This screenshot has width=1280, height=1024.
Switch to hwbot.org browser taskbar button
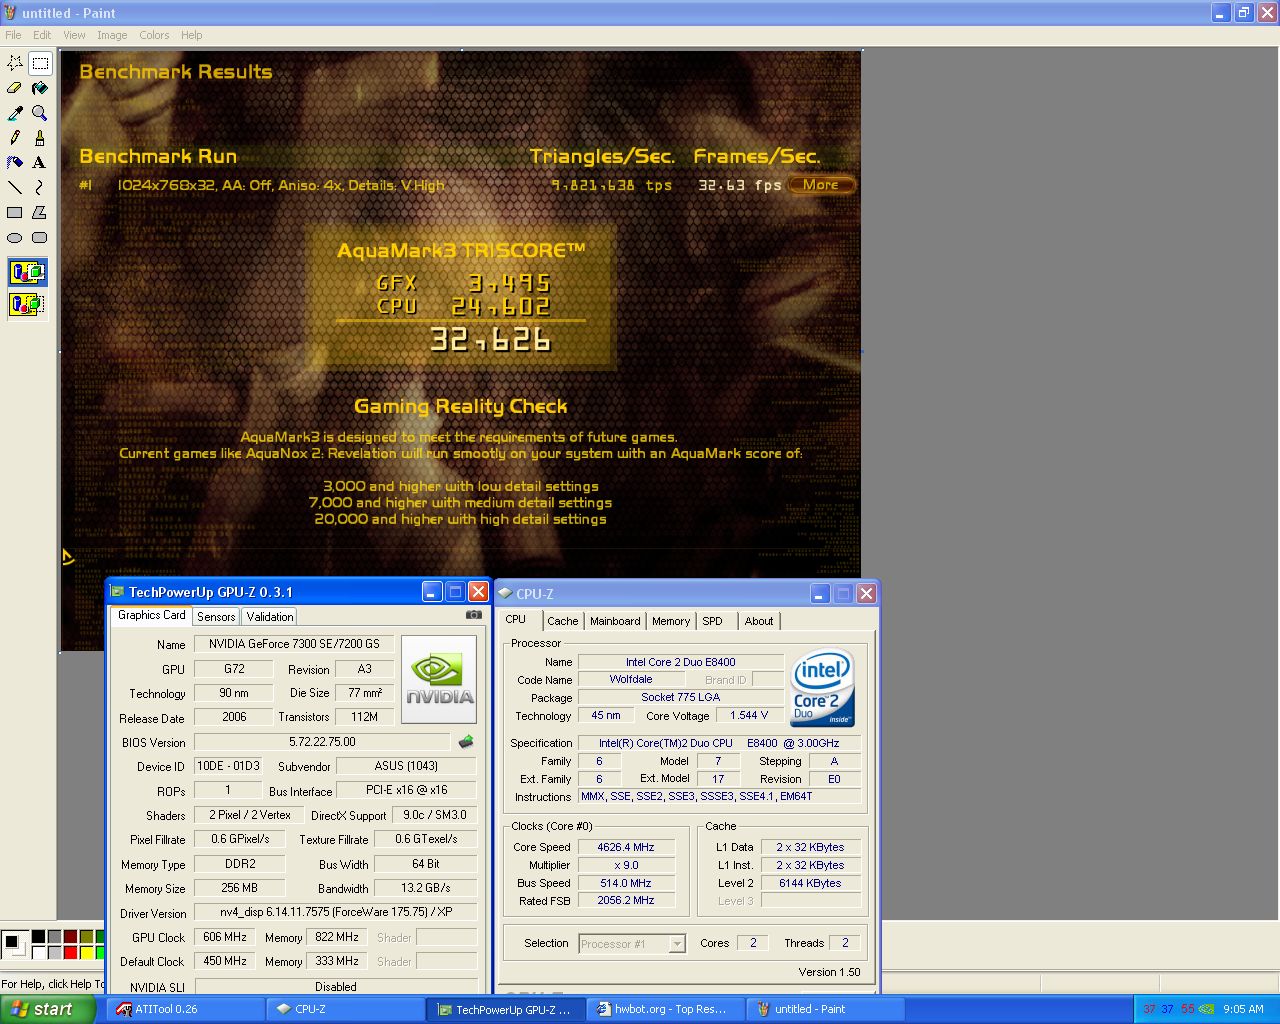click(667, 1009)
